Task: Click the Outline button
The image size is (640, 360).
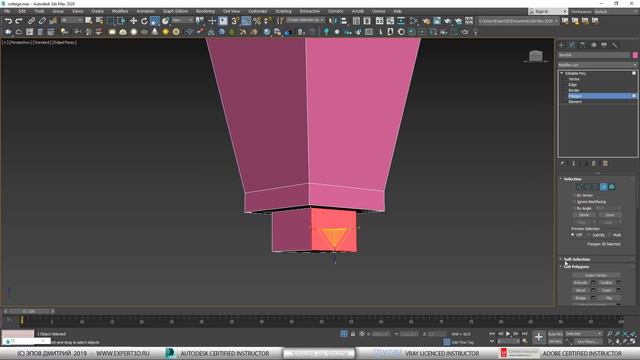Action: (607, 283)
